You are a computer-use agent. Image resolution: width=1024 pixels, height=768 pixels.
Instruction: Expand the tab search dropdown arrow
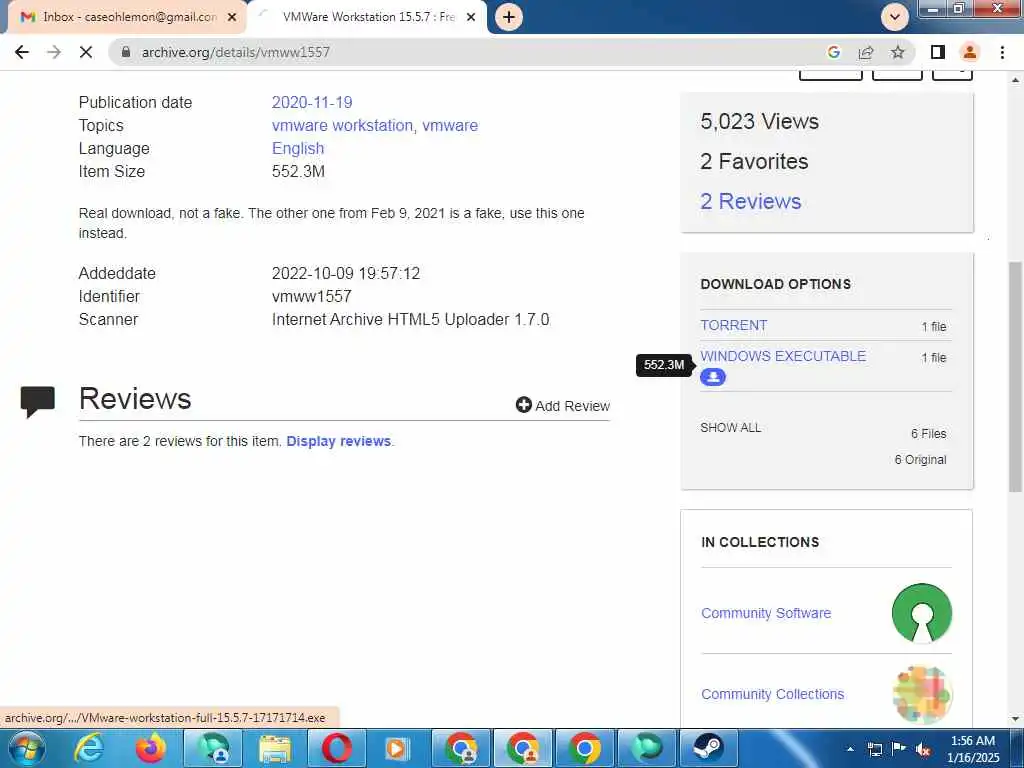[x=895, y=17]
